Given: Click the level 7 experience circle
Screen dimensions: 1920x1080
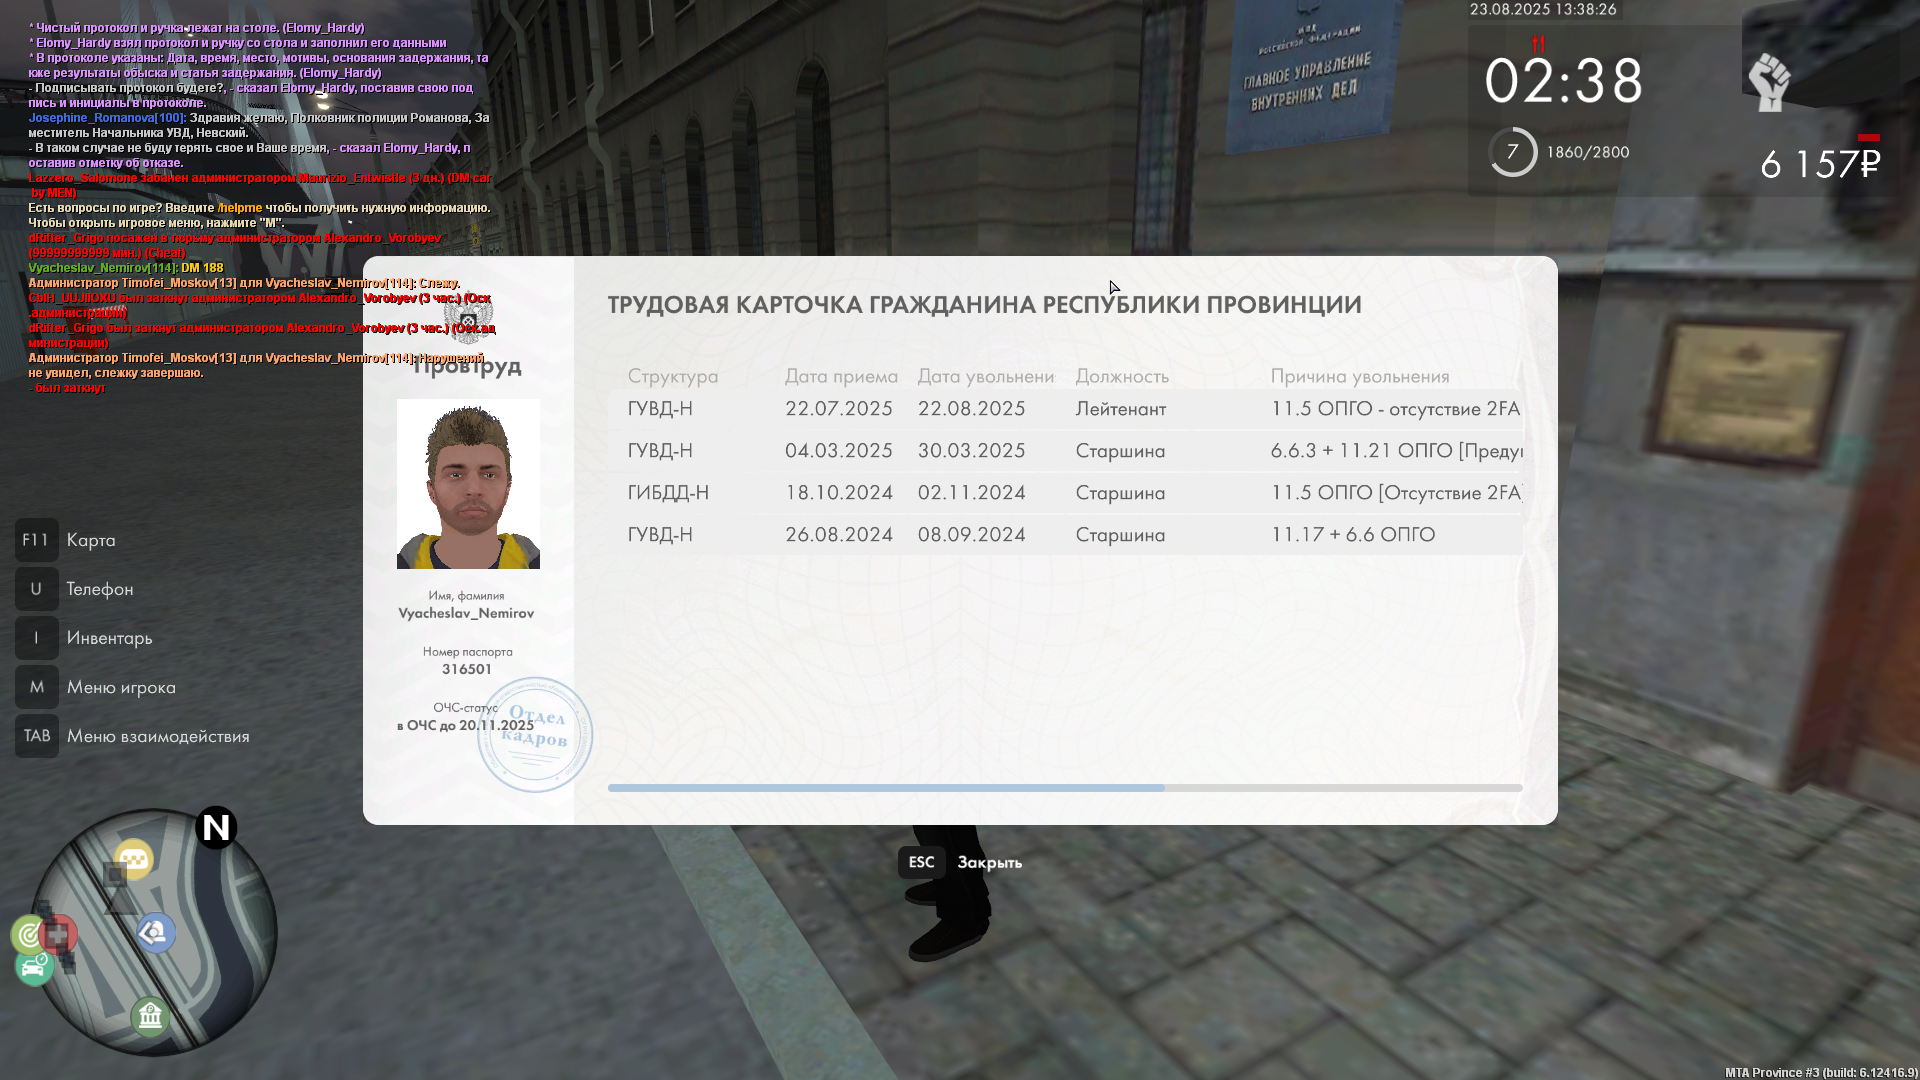Looking at the screenshot, I should [1512, 152].
